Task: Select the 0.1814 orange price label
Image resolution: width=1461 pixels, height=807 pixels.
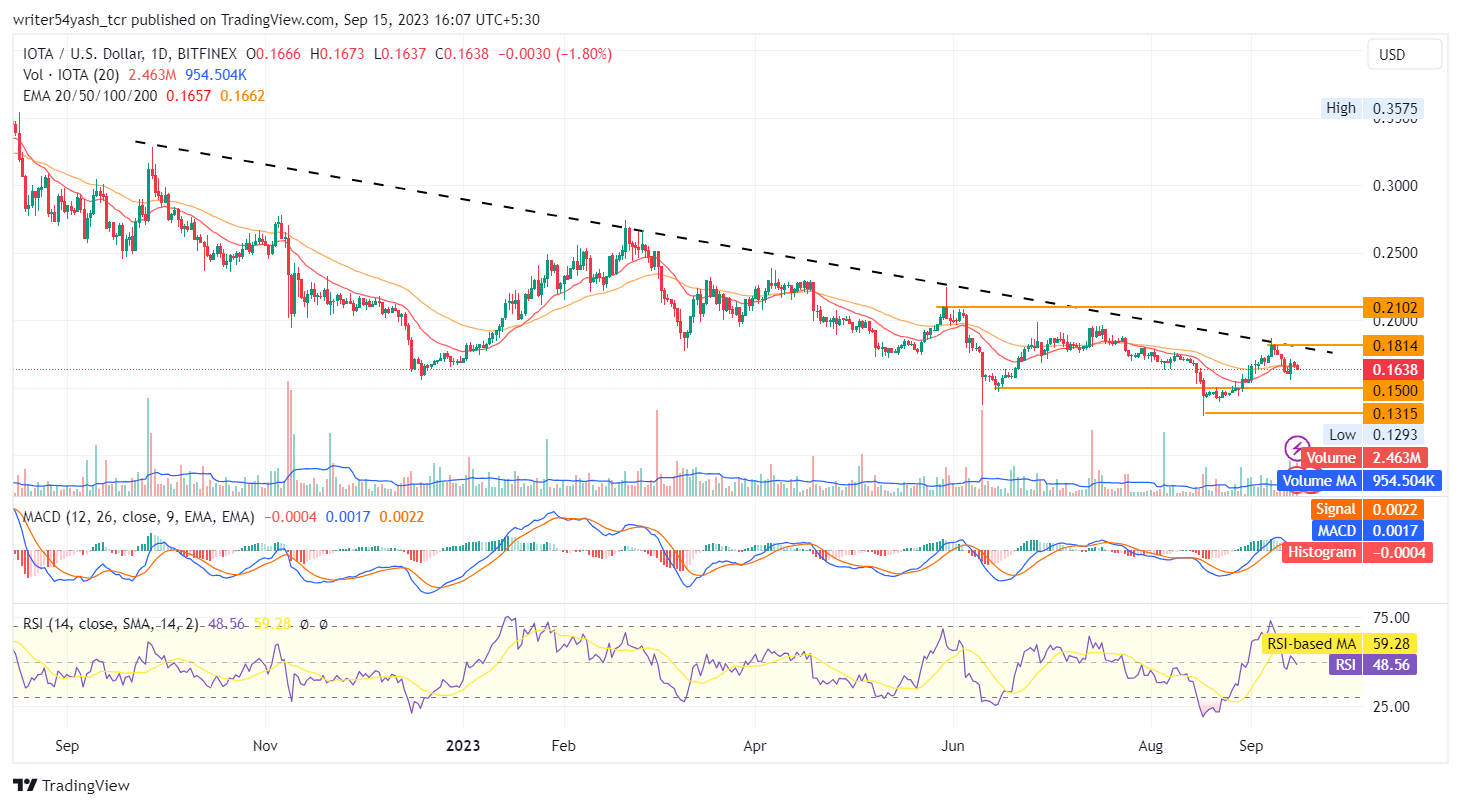Action: pos(1395,345)
